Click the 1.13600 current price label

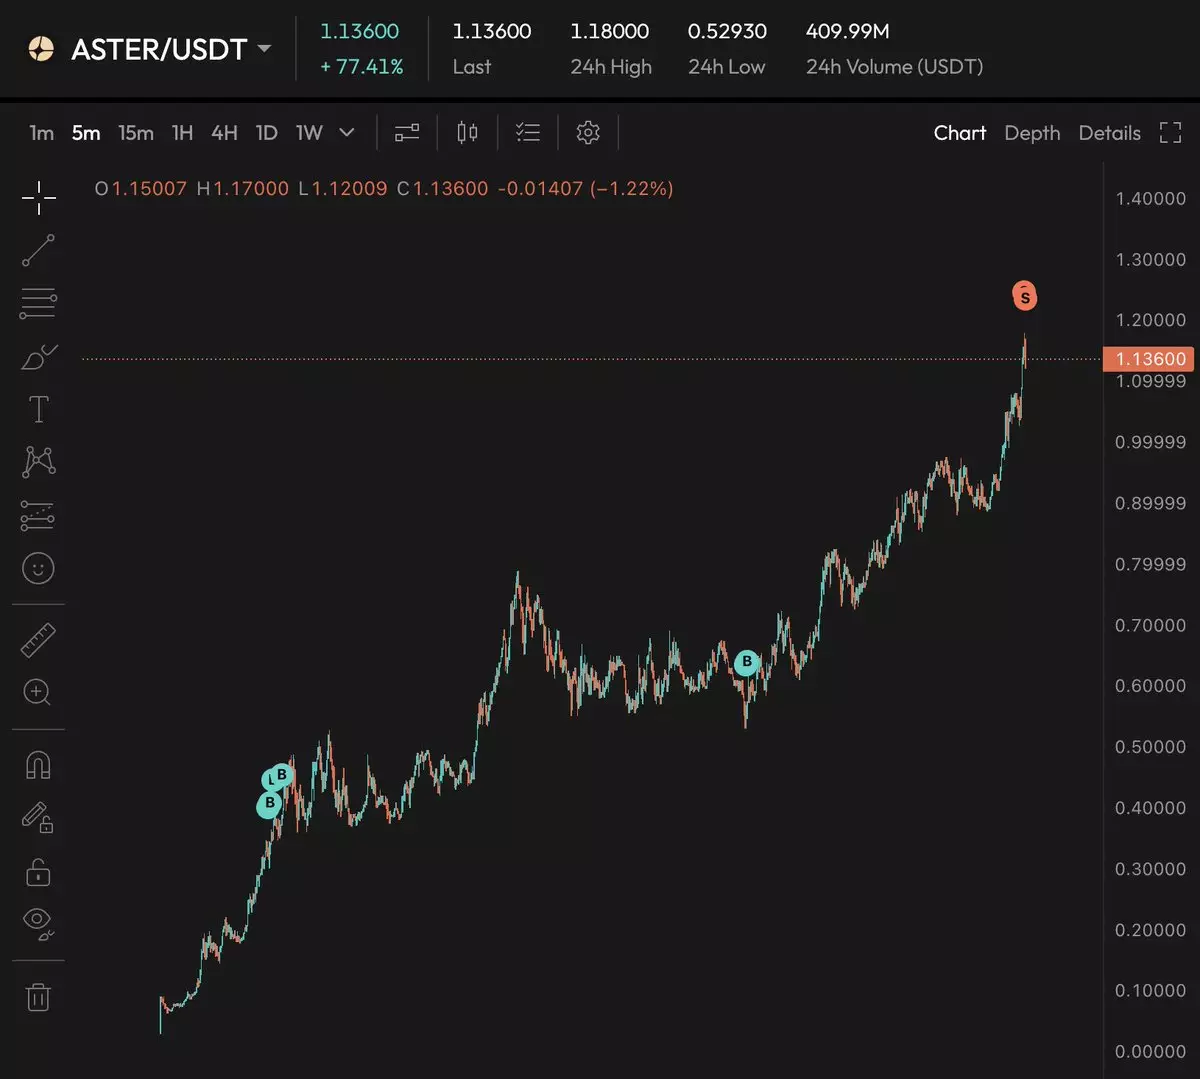point(1149,359)
